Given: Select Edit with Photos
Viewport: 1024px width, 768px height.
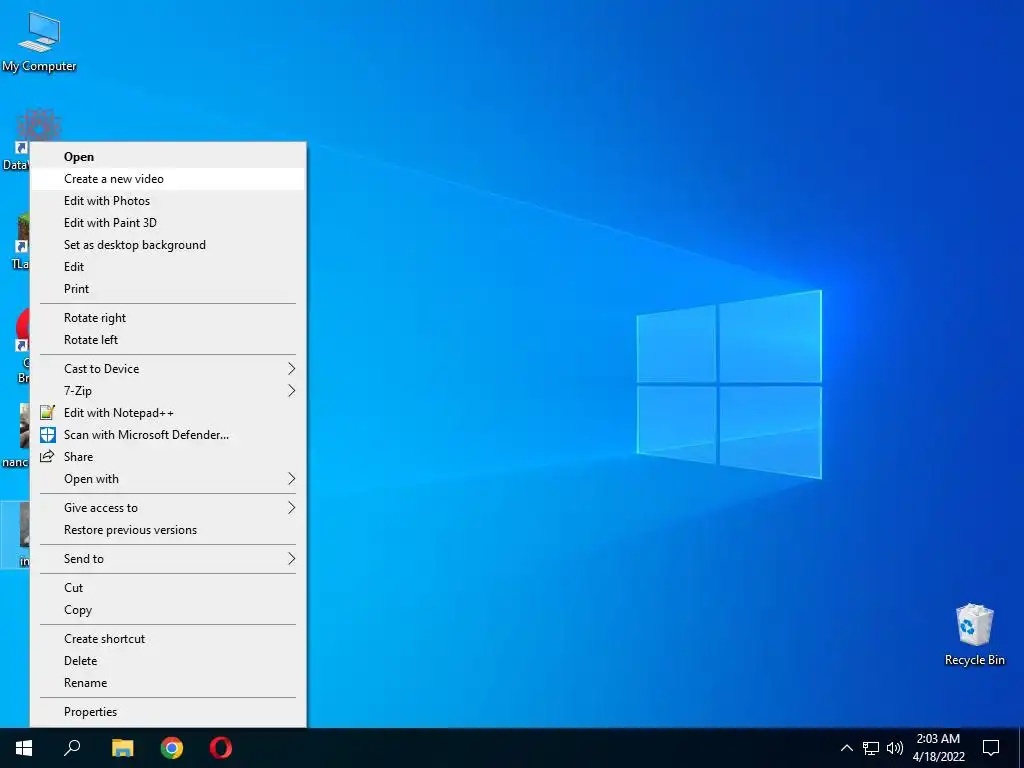Looking at the screenshot, I should click(x=168, y=200).
